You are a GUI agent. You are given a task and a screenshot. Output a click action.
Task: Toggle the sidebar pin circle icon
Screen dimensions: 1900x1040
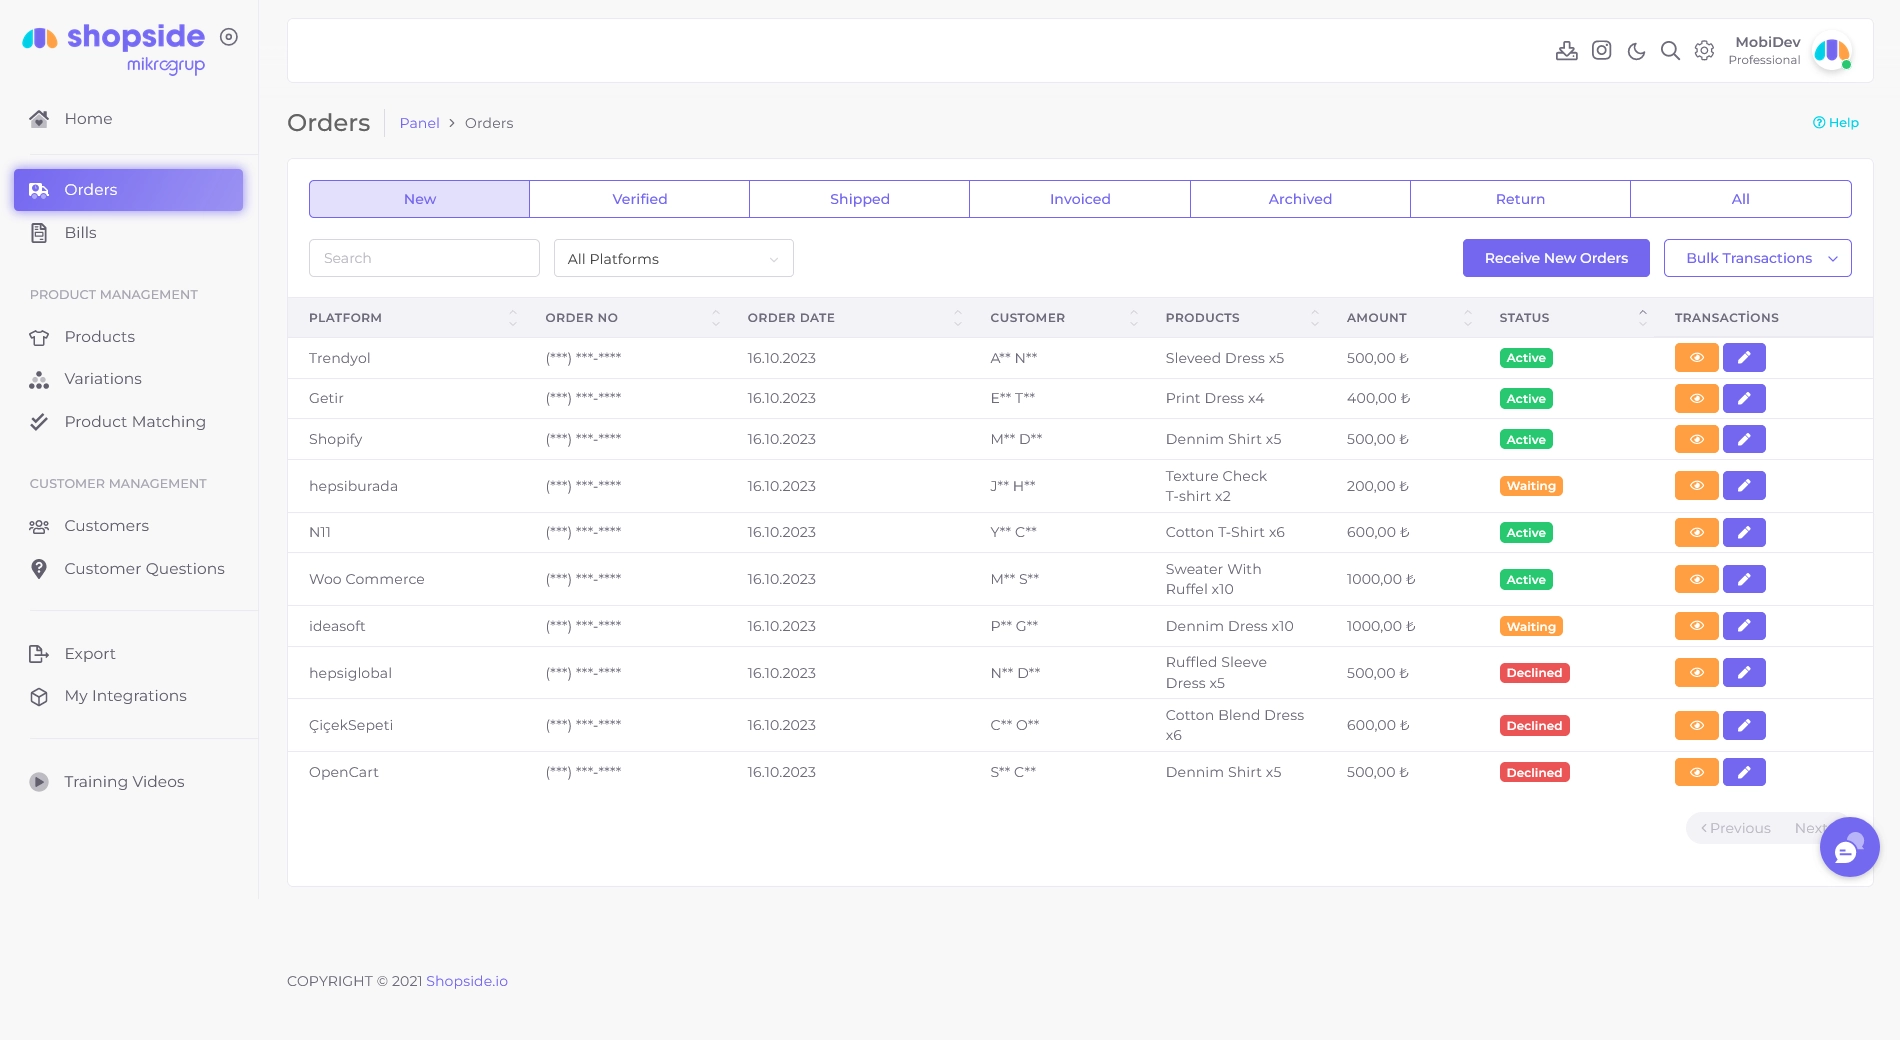pos(229,37)
